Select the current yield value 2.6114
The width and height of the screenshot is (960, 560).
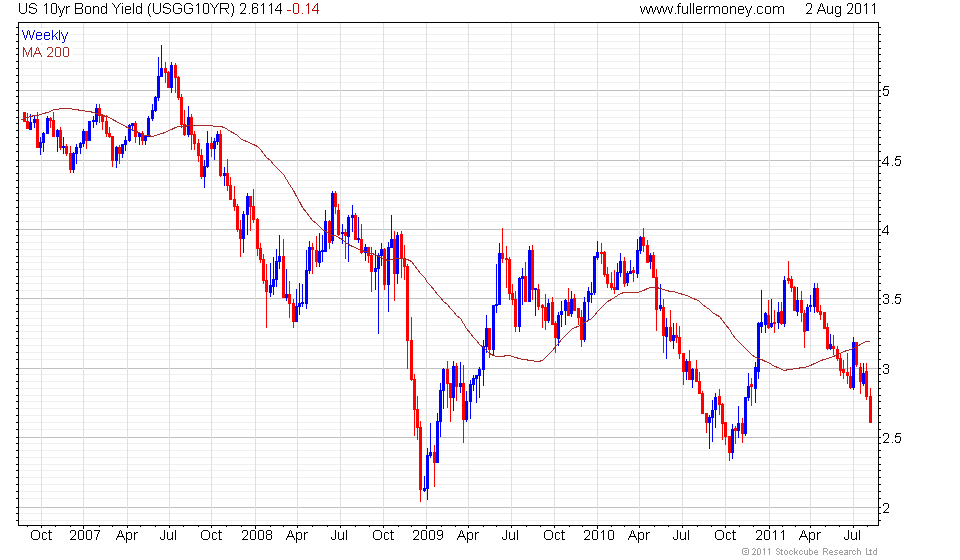[x=261, y=9]
